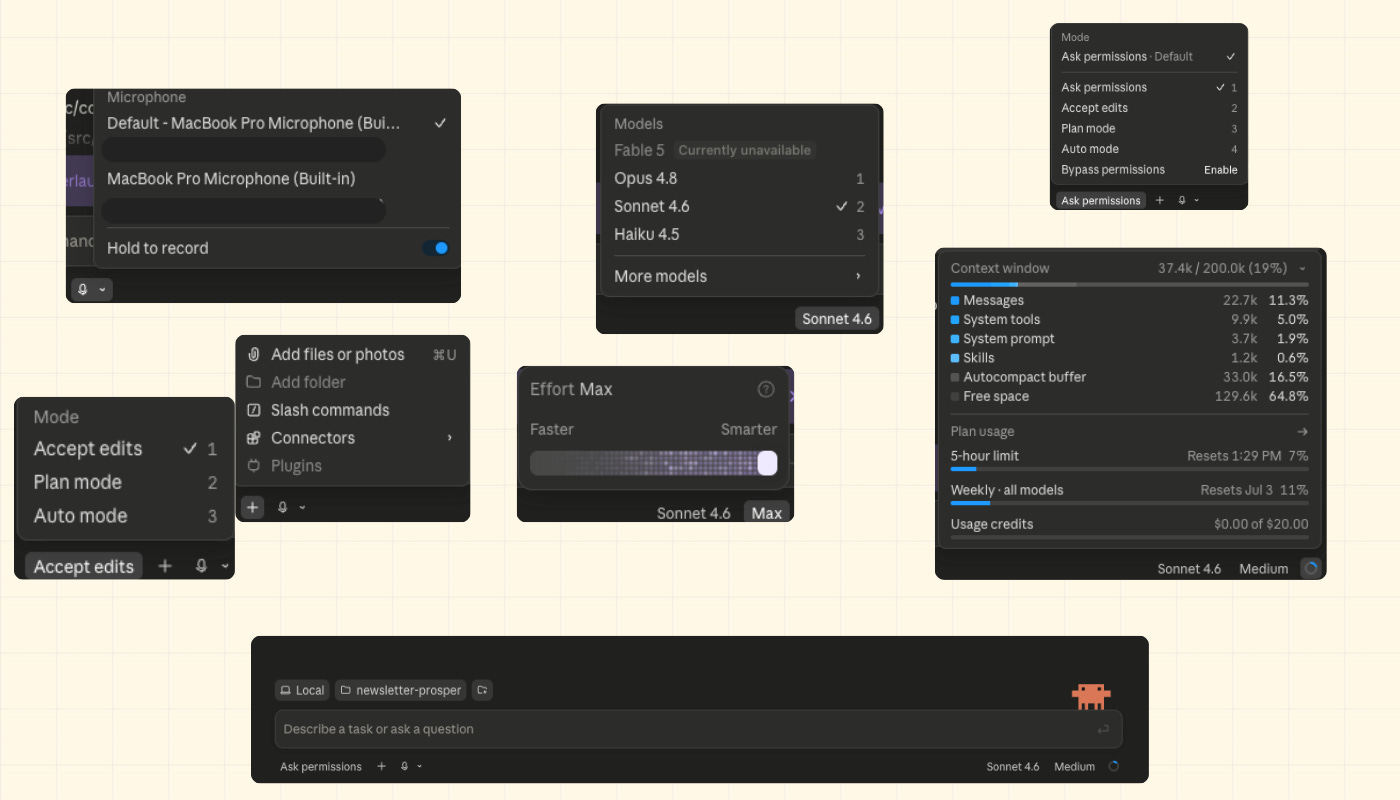The height and width of the screenshot is (800, 1400).
Task: Click the plus icon in the composer bottom bar
Action: [x=381, y=767]
